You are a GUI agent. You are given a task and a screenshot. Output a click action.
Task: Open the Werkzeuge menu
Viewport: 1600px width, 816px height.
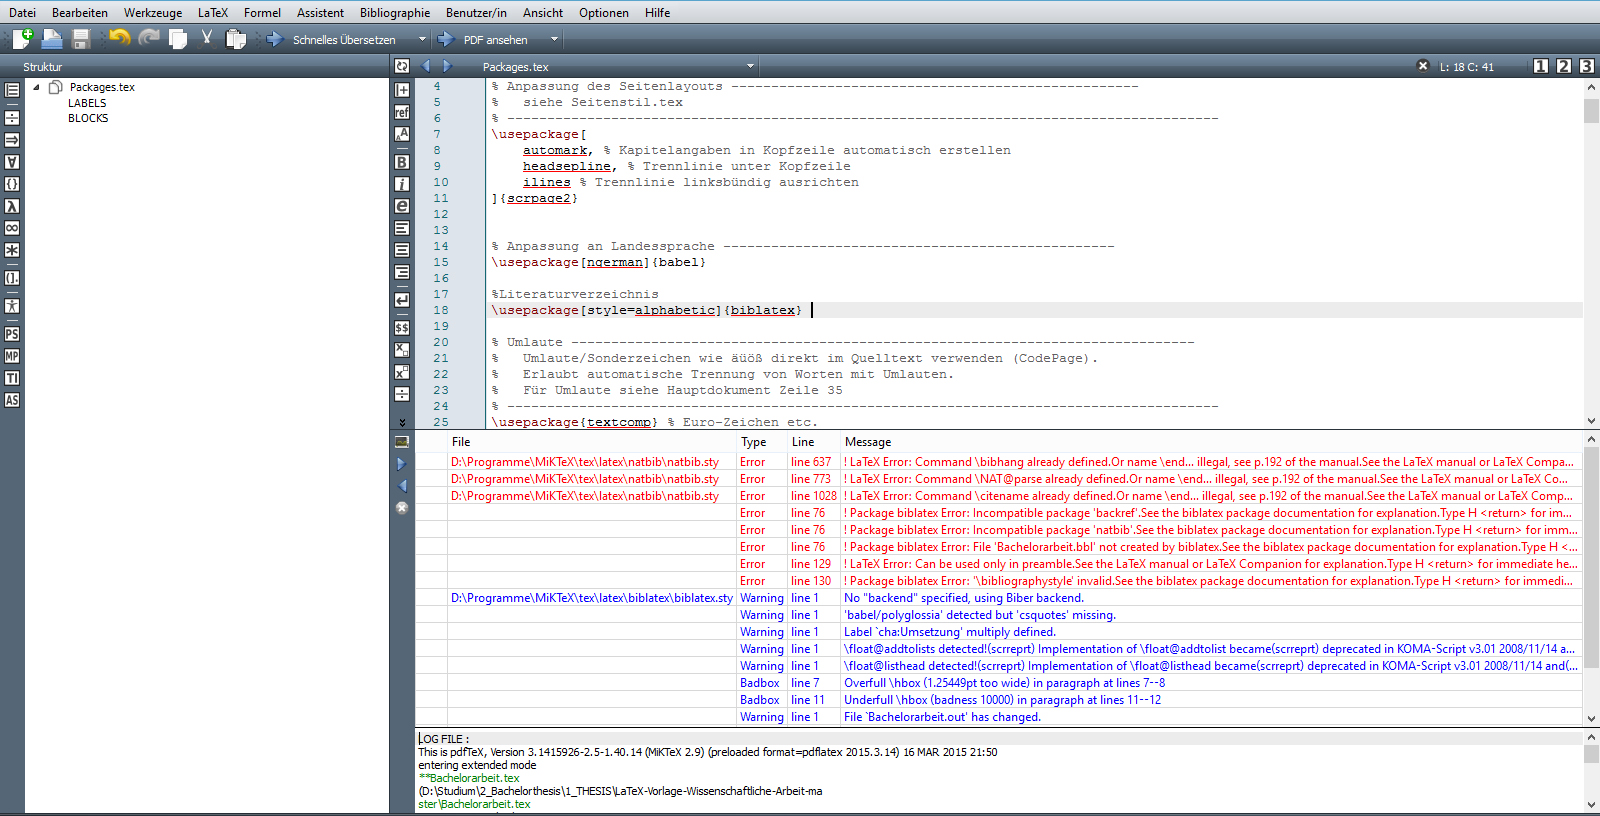click(x=153, y=13)
